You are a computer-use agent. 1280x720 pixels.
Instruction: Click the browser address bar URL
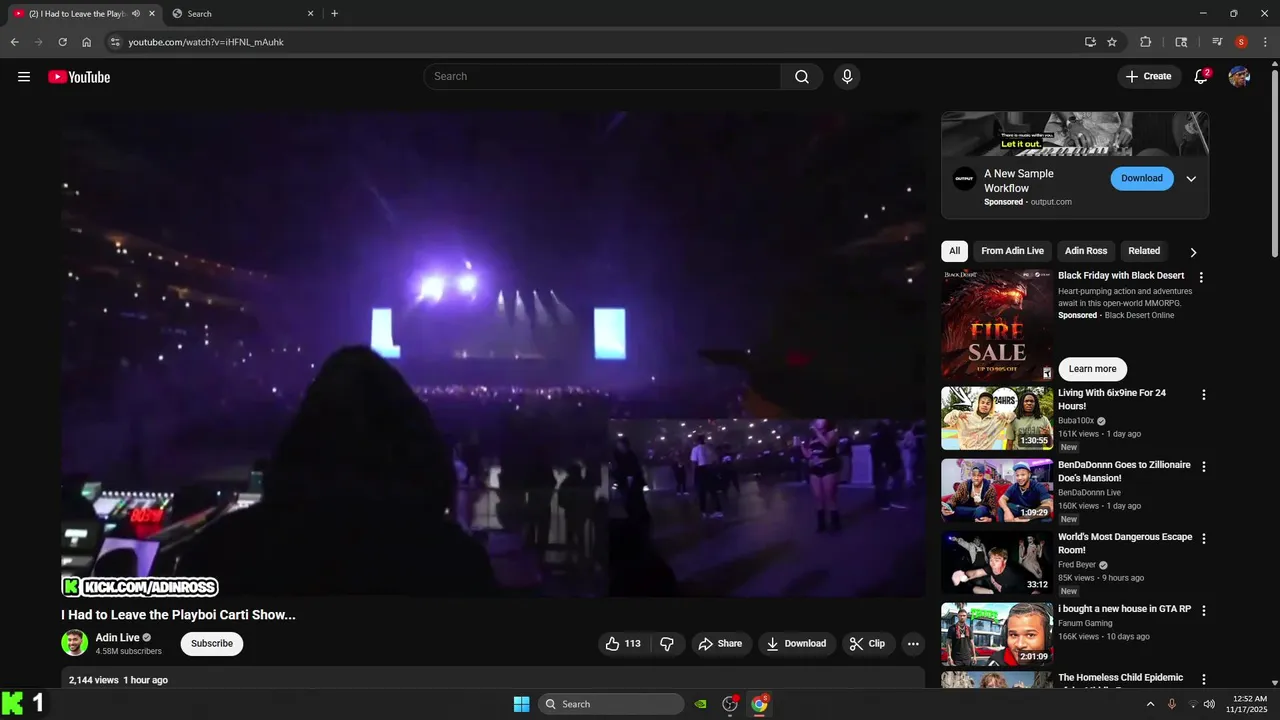[206, 42]
